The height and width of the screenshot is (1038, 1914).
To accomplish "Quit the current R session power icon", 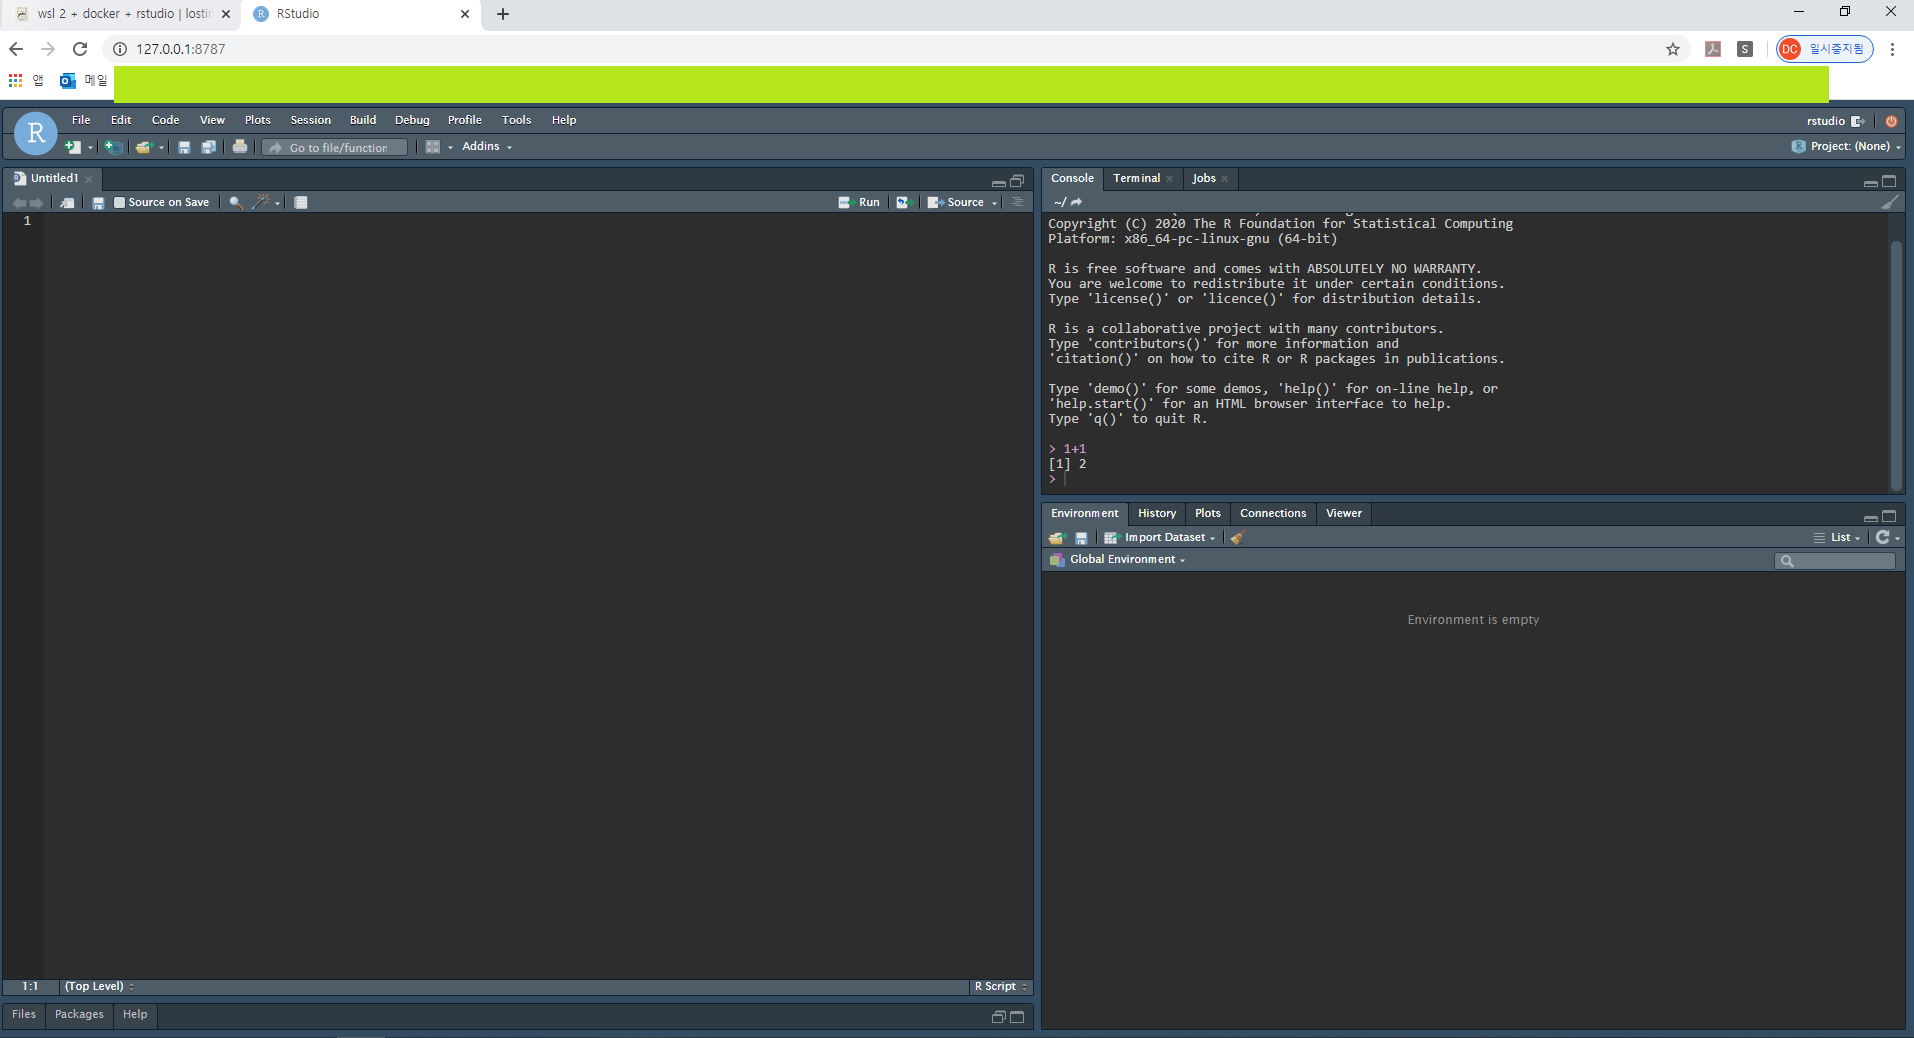I will [1891, 121].
